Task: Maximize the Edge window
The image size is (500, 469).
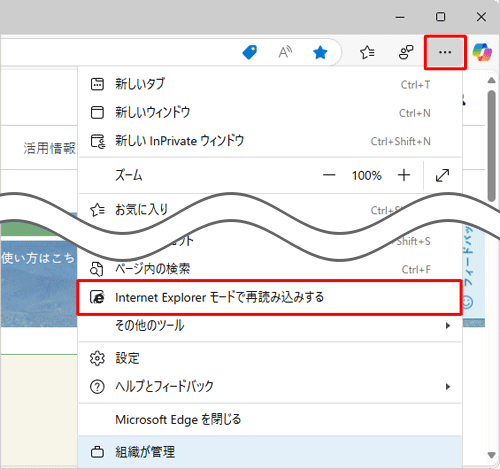Action: (x=441, y=17)
